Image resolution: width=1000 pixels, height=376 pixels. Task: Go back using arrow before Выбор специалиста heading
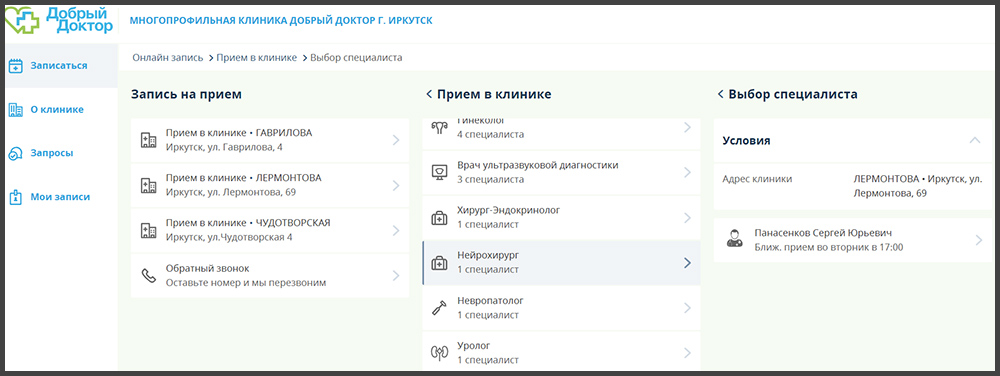click(721, 94)
